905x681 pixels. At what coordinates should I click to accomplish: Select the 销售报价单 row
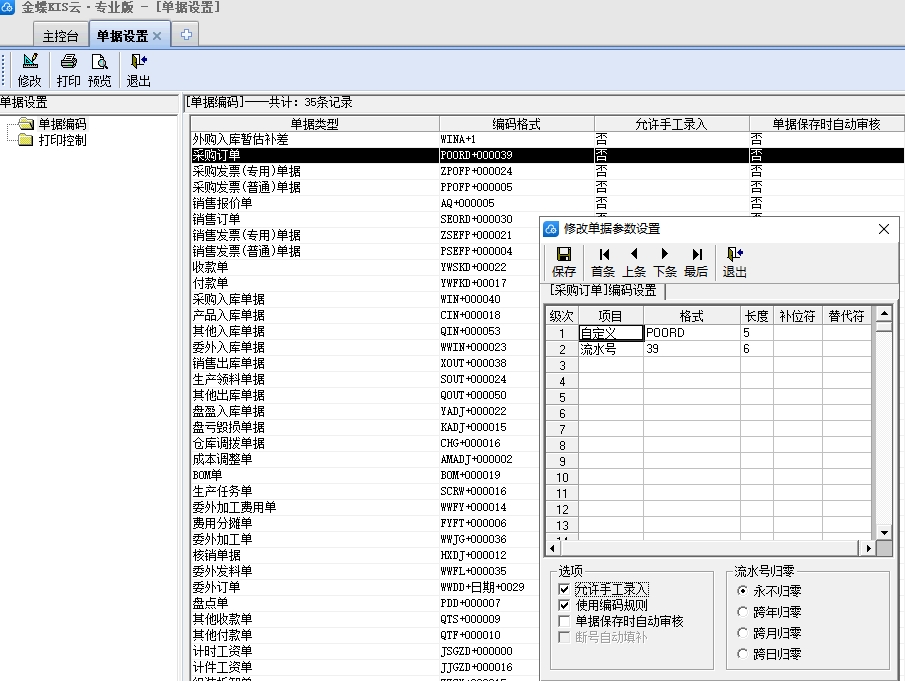pyautogui.click(x=547, y=203)
